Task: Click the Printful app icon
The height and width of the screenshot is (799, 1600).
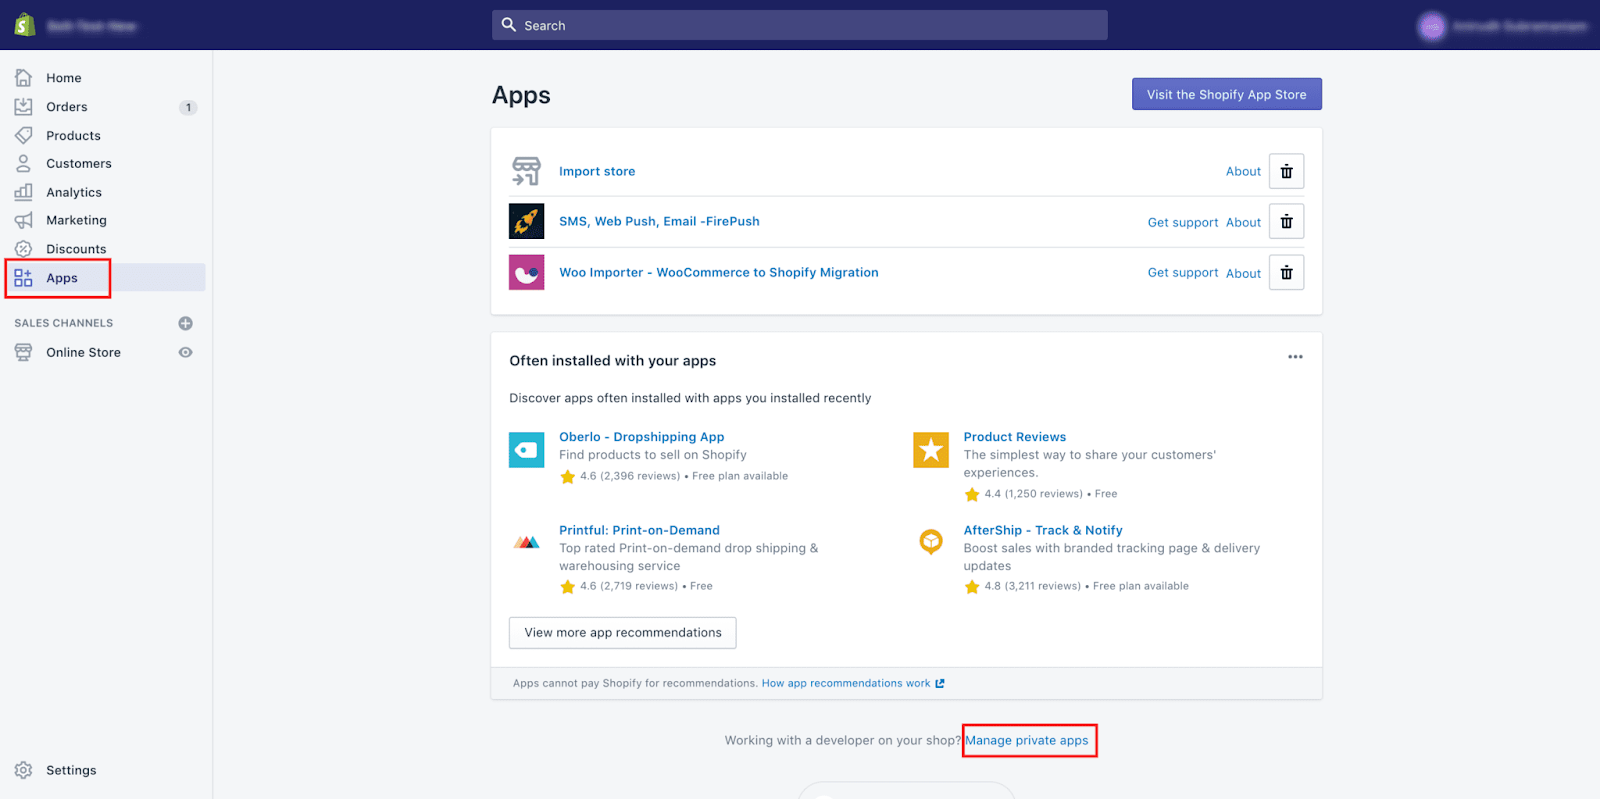Action: point(526,542)
